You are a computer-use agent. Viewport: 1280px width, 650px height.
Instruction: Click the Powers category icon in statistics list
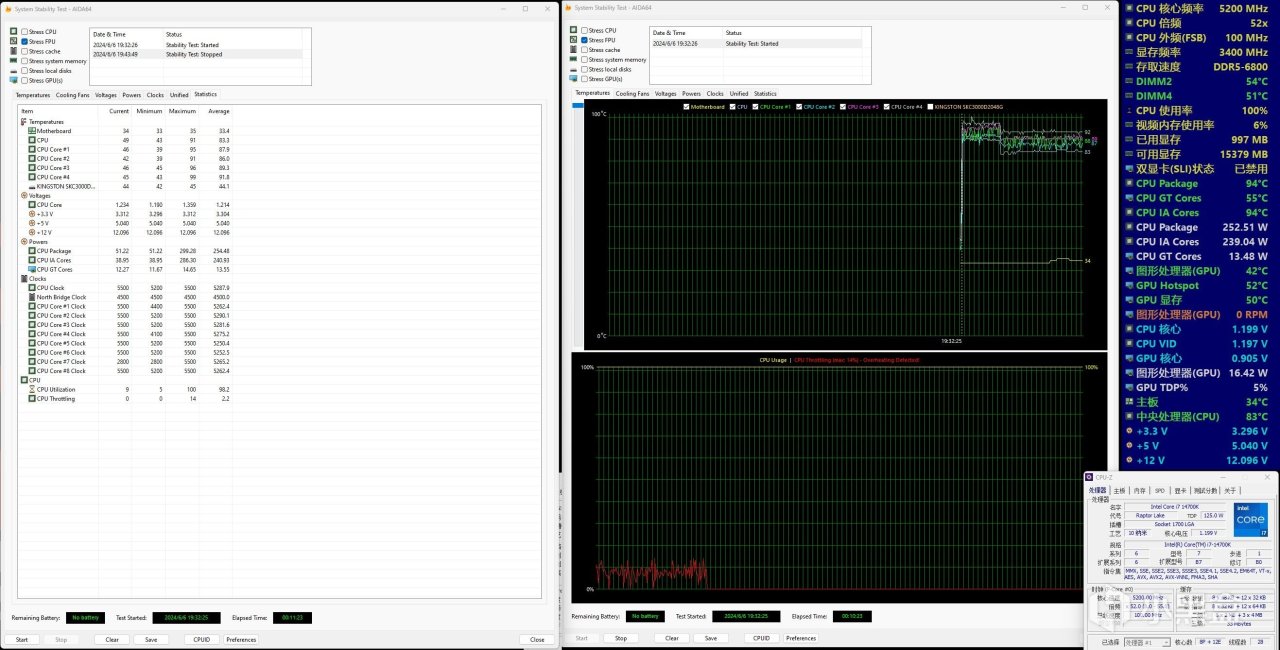(25, 242)
